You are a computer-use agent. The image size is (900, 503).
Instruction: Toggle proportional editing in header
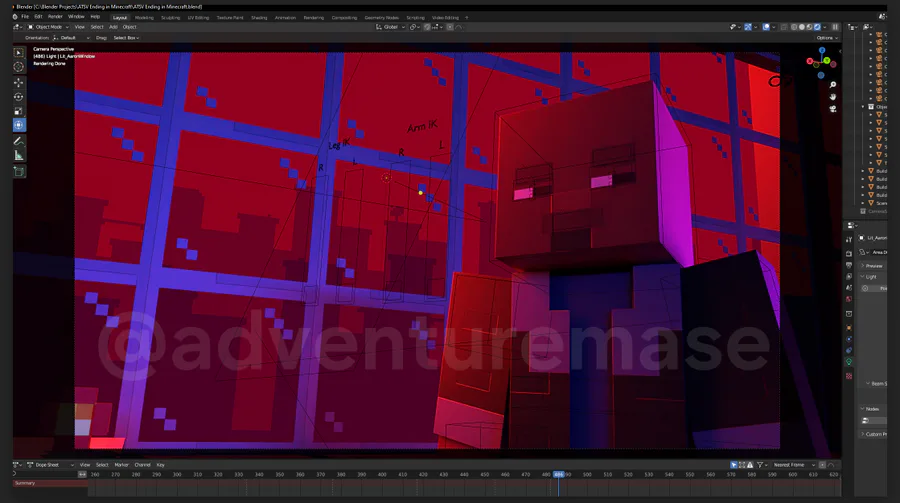(x=450, y=27)
